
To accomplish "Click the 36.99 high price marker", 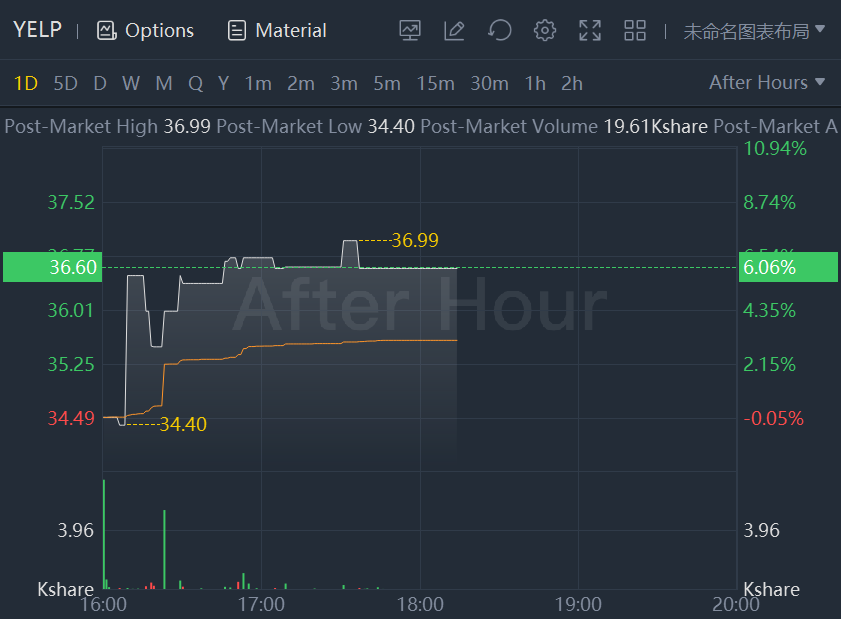I will (415, 240).
